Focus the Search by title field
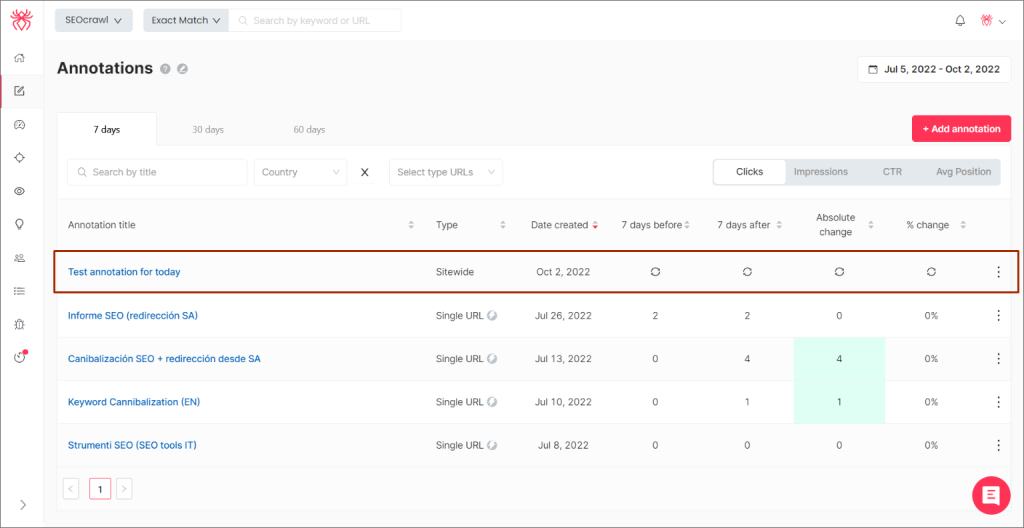This screenshot has height=528, width=1024. [x=157, y=173]
